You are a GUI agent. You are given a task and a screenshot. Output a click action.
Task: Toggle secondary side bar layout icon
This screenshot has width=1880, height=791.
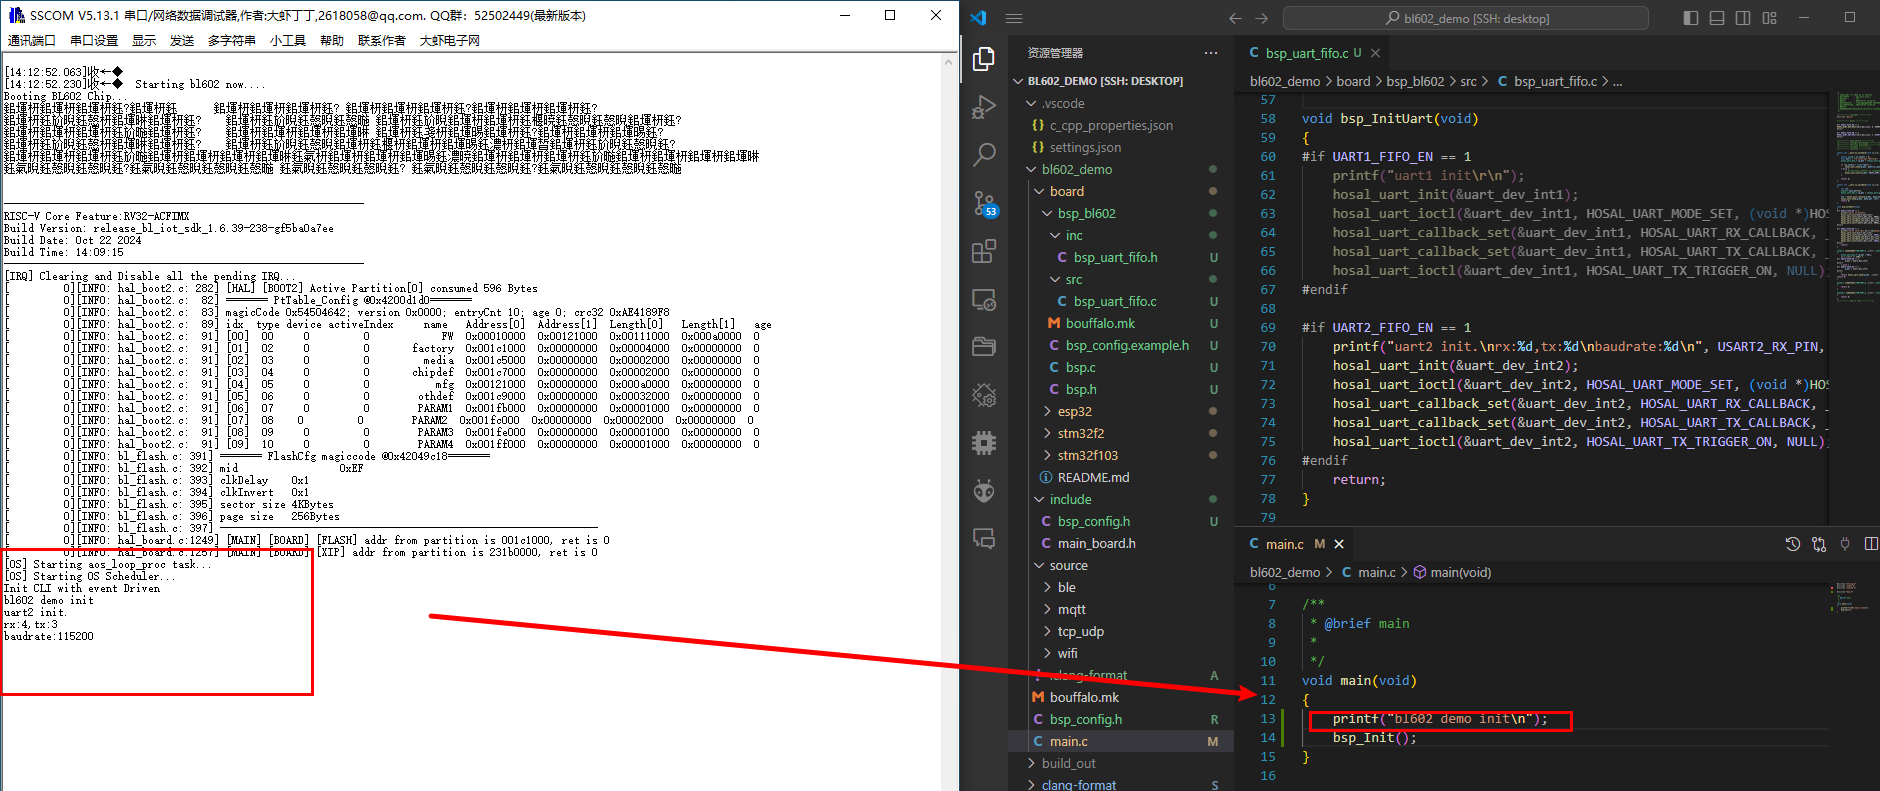point(1743,18)
